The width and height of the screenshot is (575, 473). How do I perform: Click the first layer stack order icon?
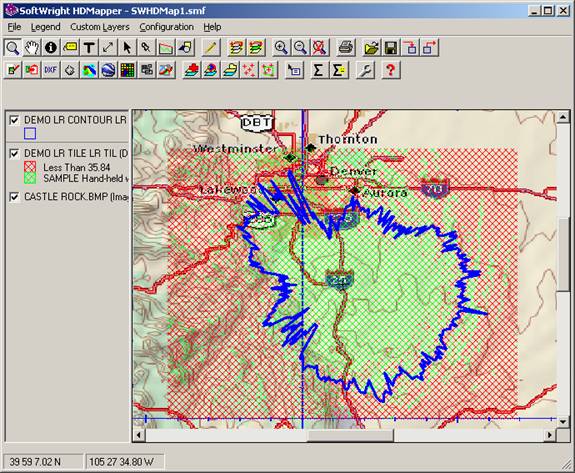click(x=237, y=48)
